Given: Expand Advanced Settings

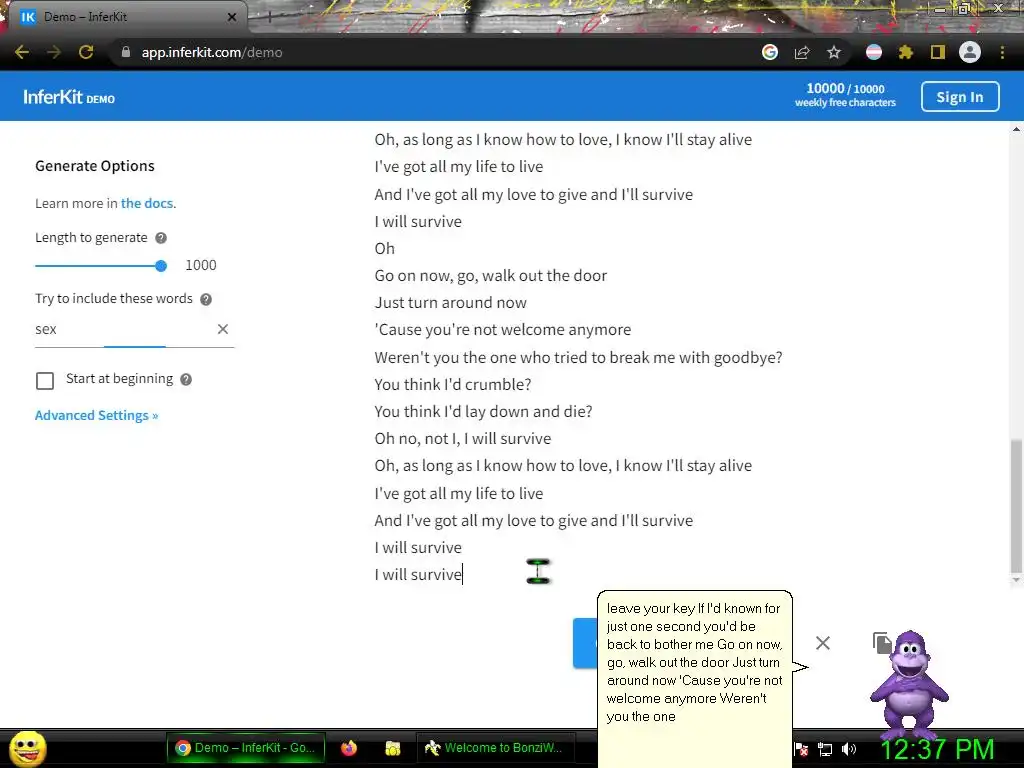Looking at the screenshot, I should (x=97, y=415).
